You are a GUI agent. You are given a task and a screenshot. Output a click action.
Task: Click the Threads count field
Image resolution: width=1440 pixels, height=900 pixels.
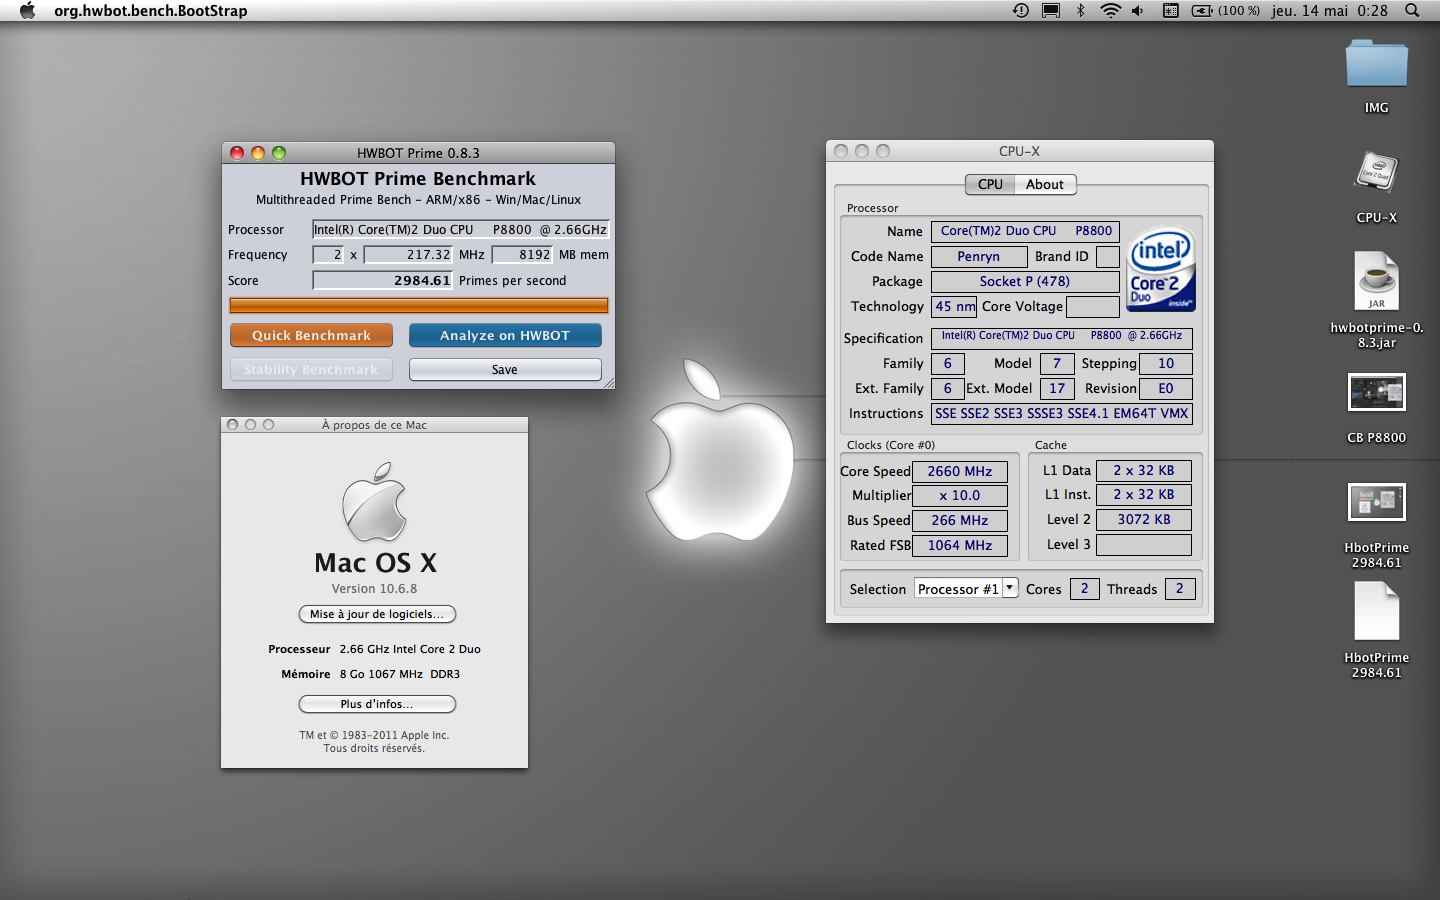click(x=1179, y=588)
